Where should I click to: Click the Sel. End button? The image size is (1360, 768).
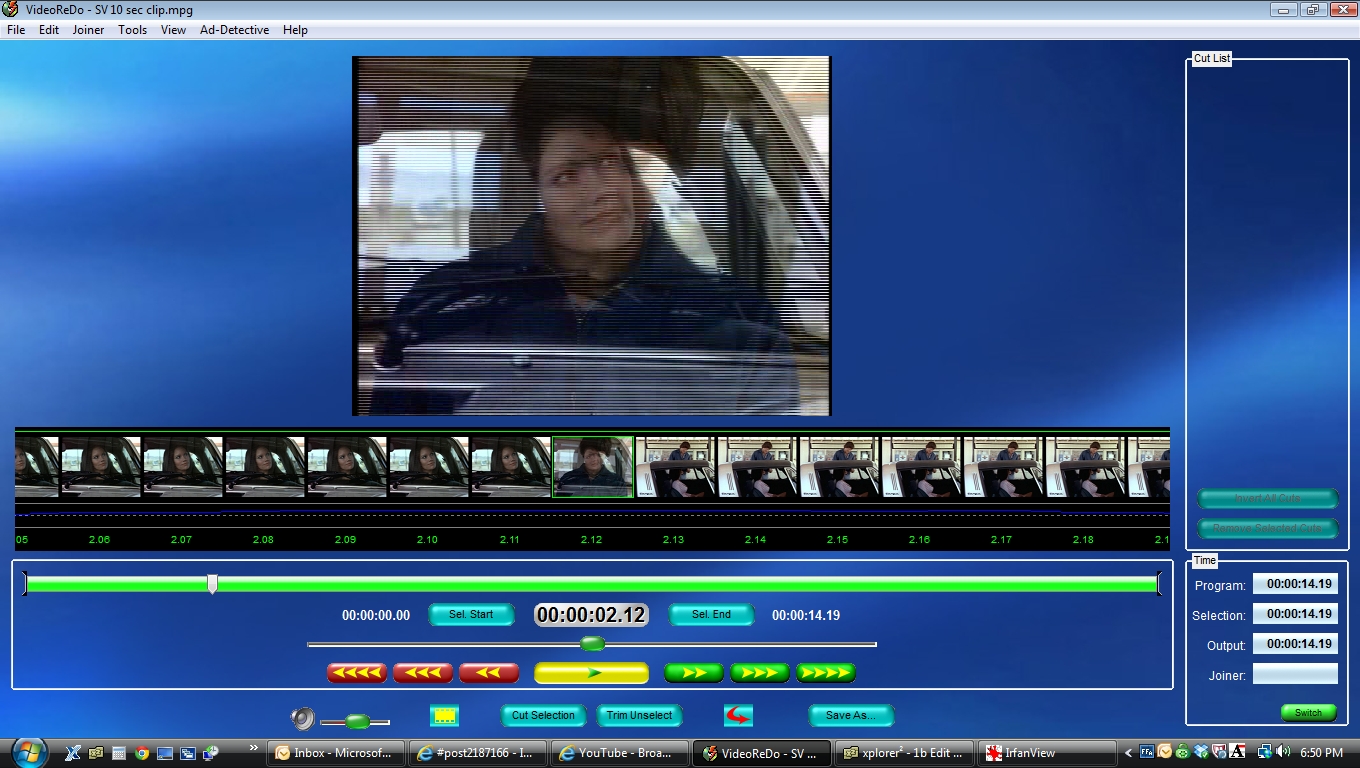(x=711, y=615)
